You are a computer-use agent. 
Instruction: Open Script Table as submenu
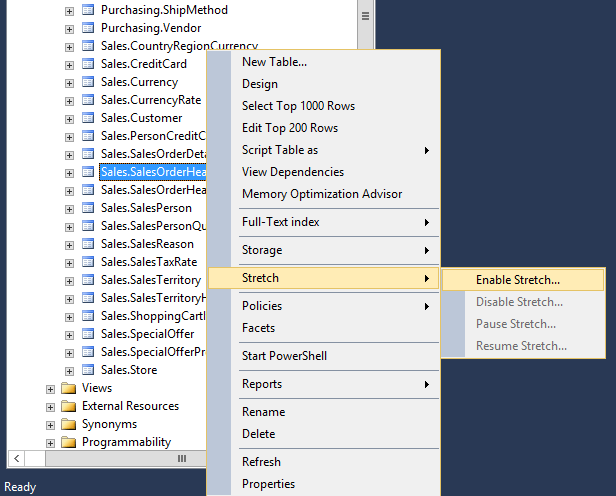(x=280, y=150)
